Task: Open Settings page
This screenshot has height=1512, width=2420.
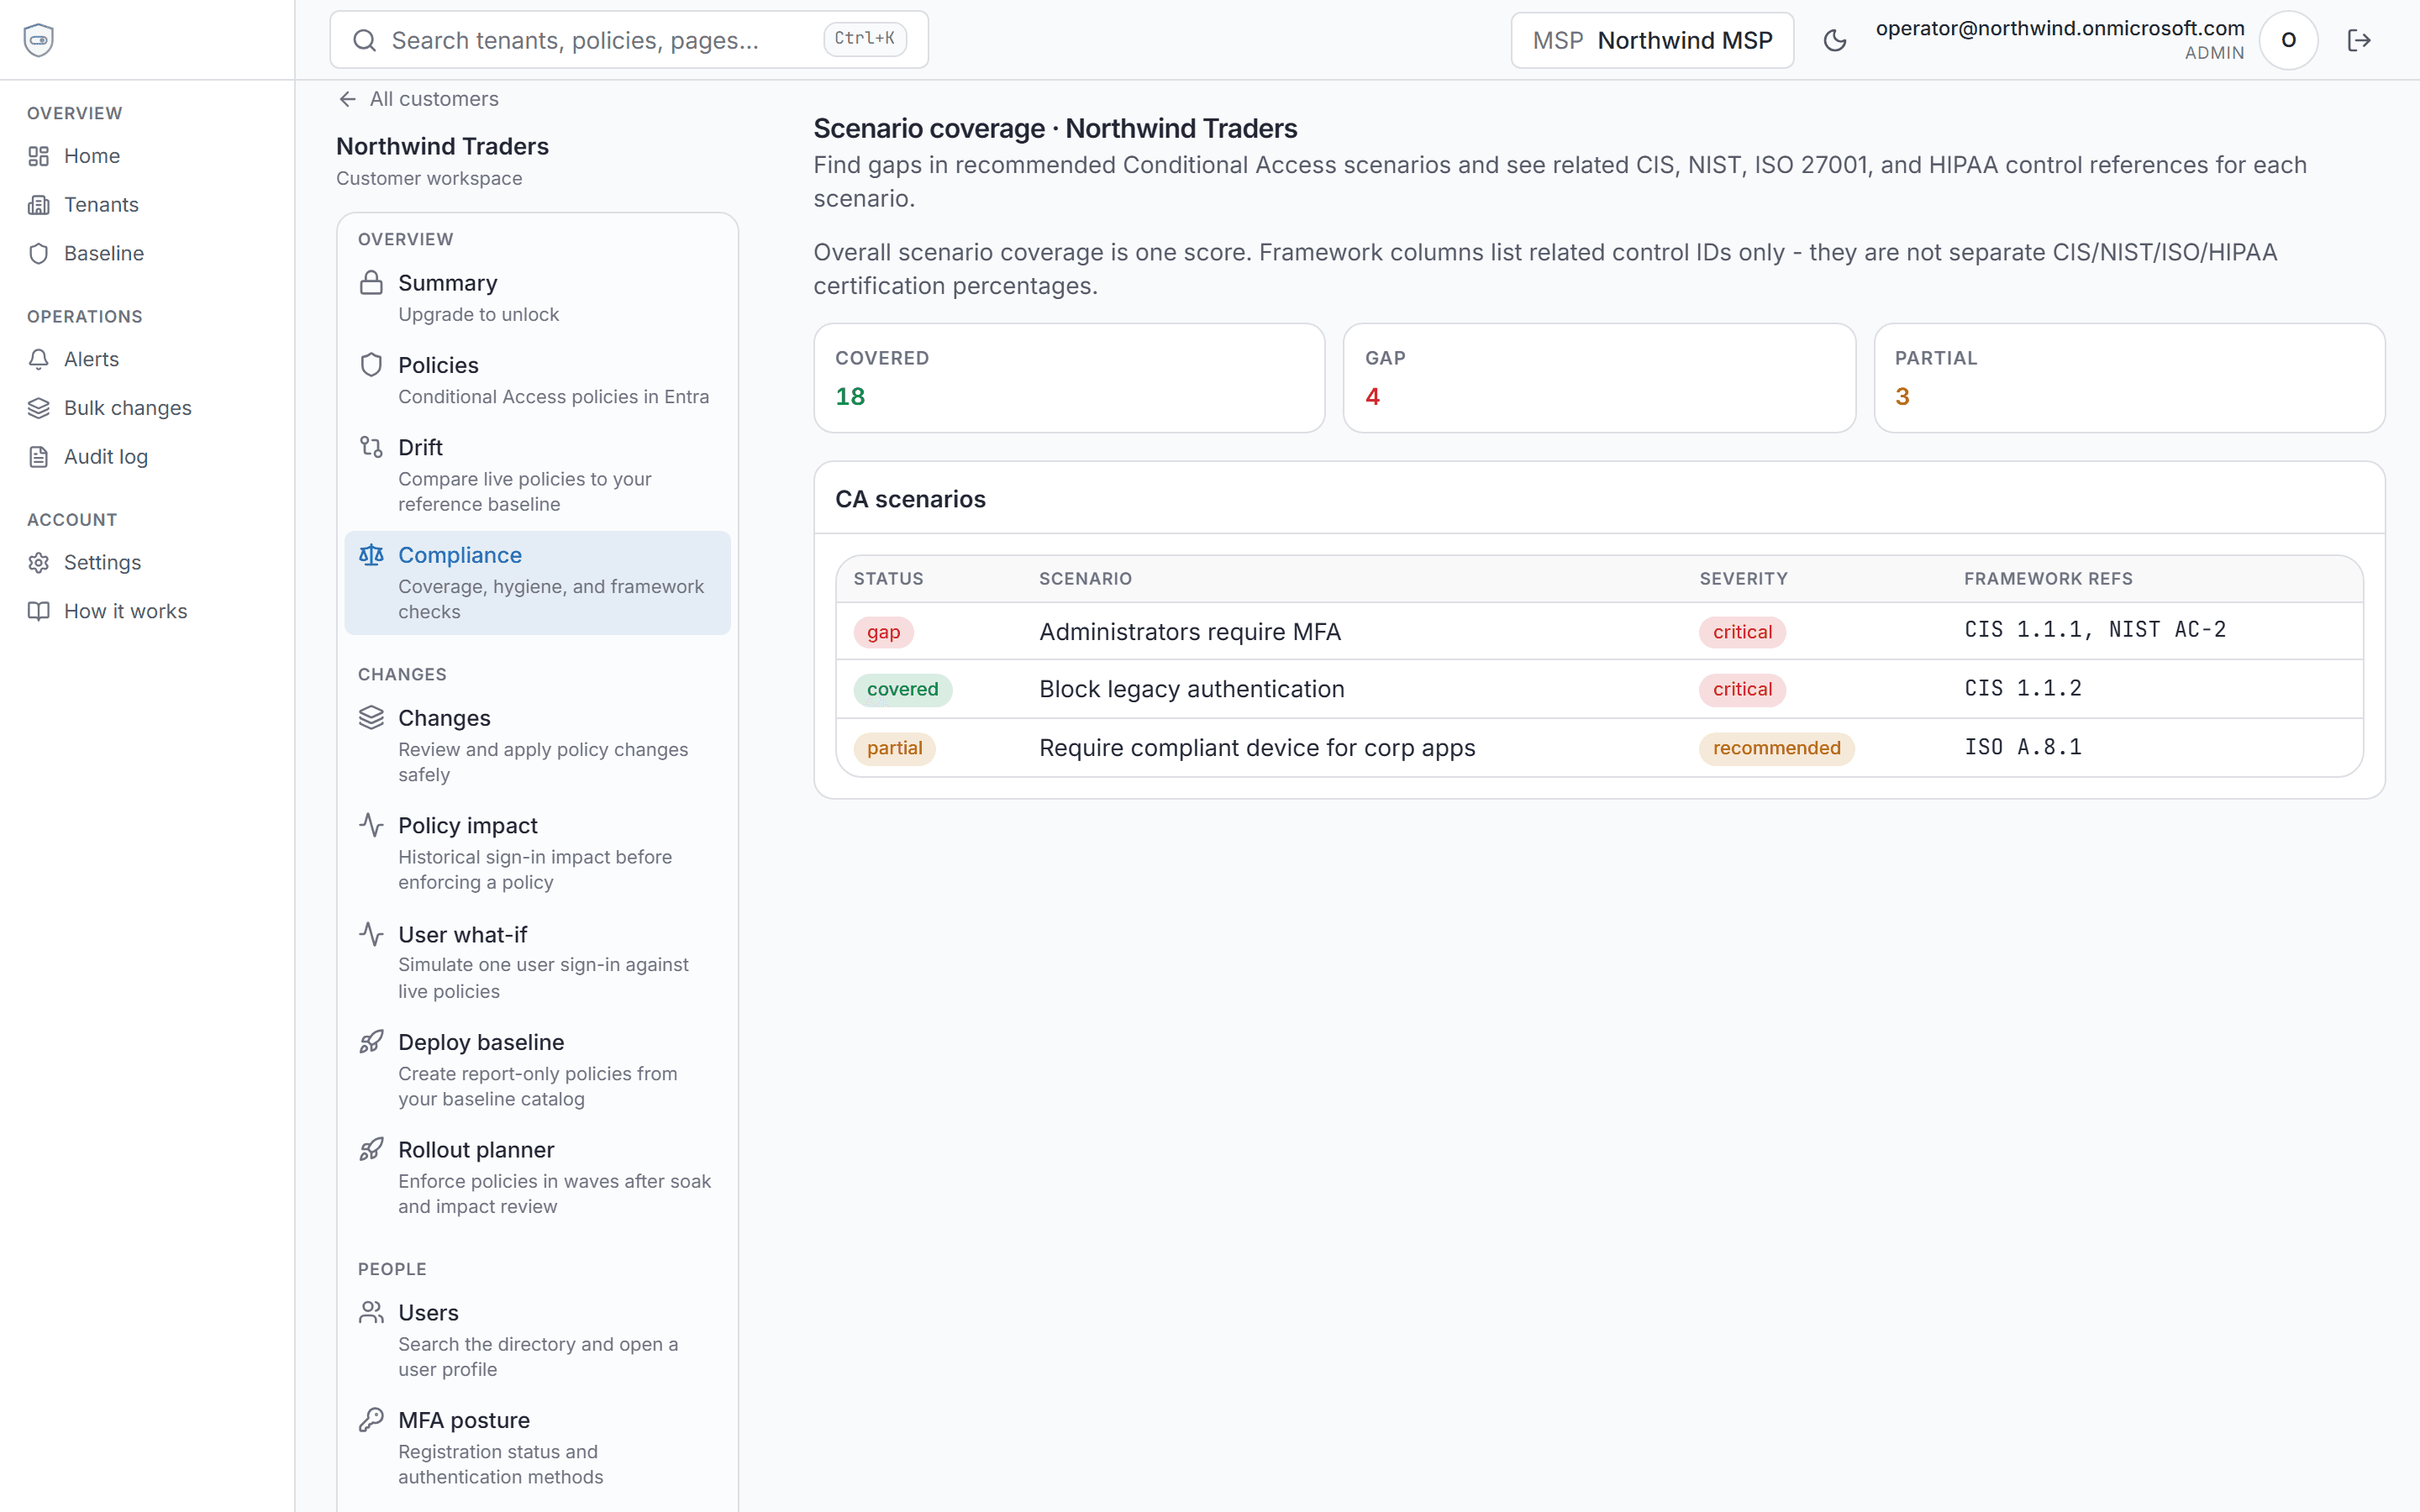Action: pyautogui.click(x=147, y=563)
